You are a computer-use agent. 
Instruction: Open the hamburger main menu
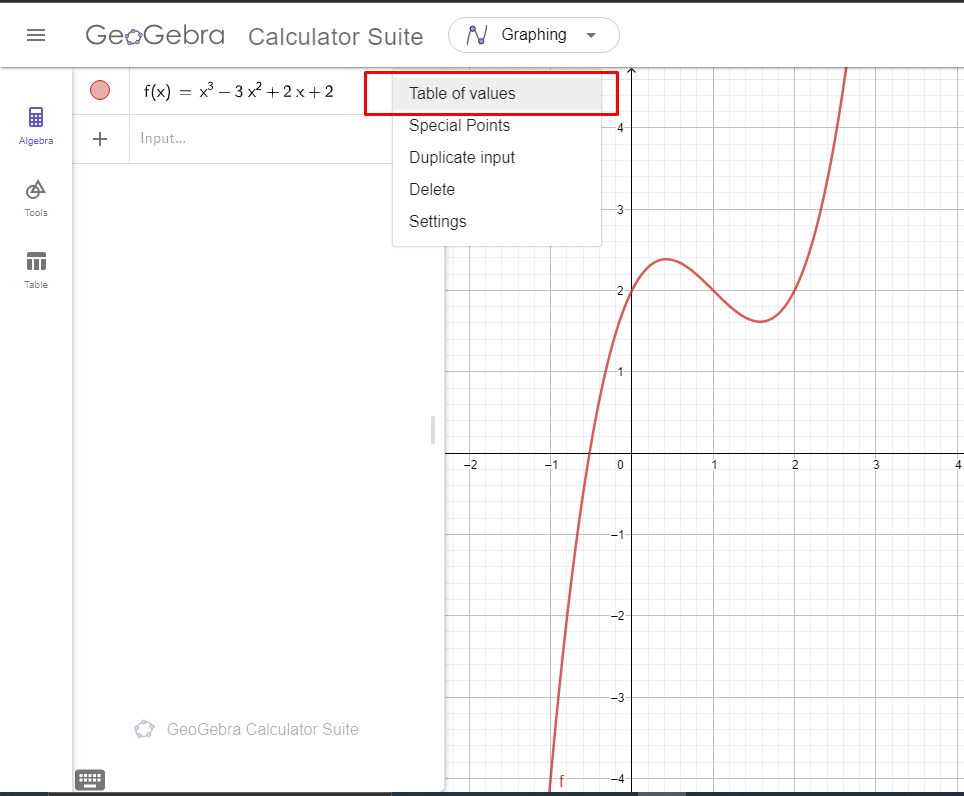coord(36,34)
